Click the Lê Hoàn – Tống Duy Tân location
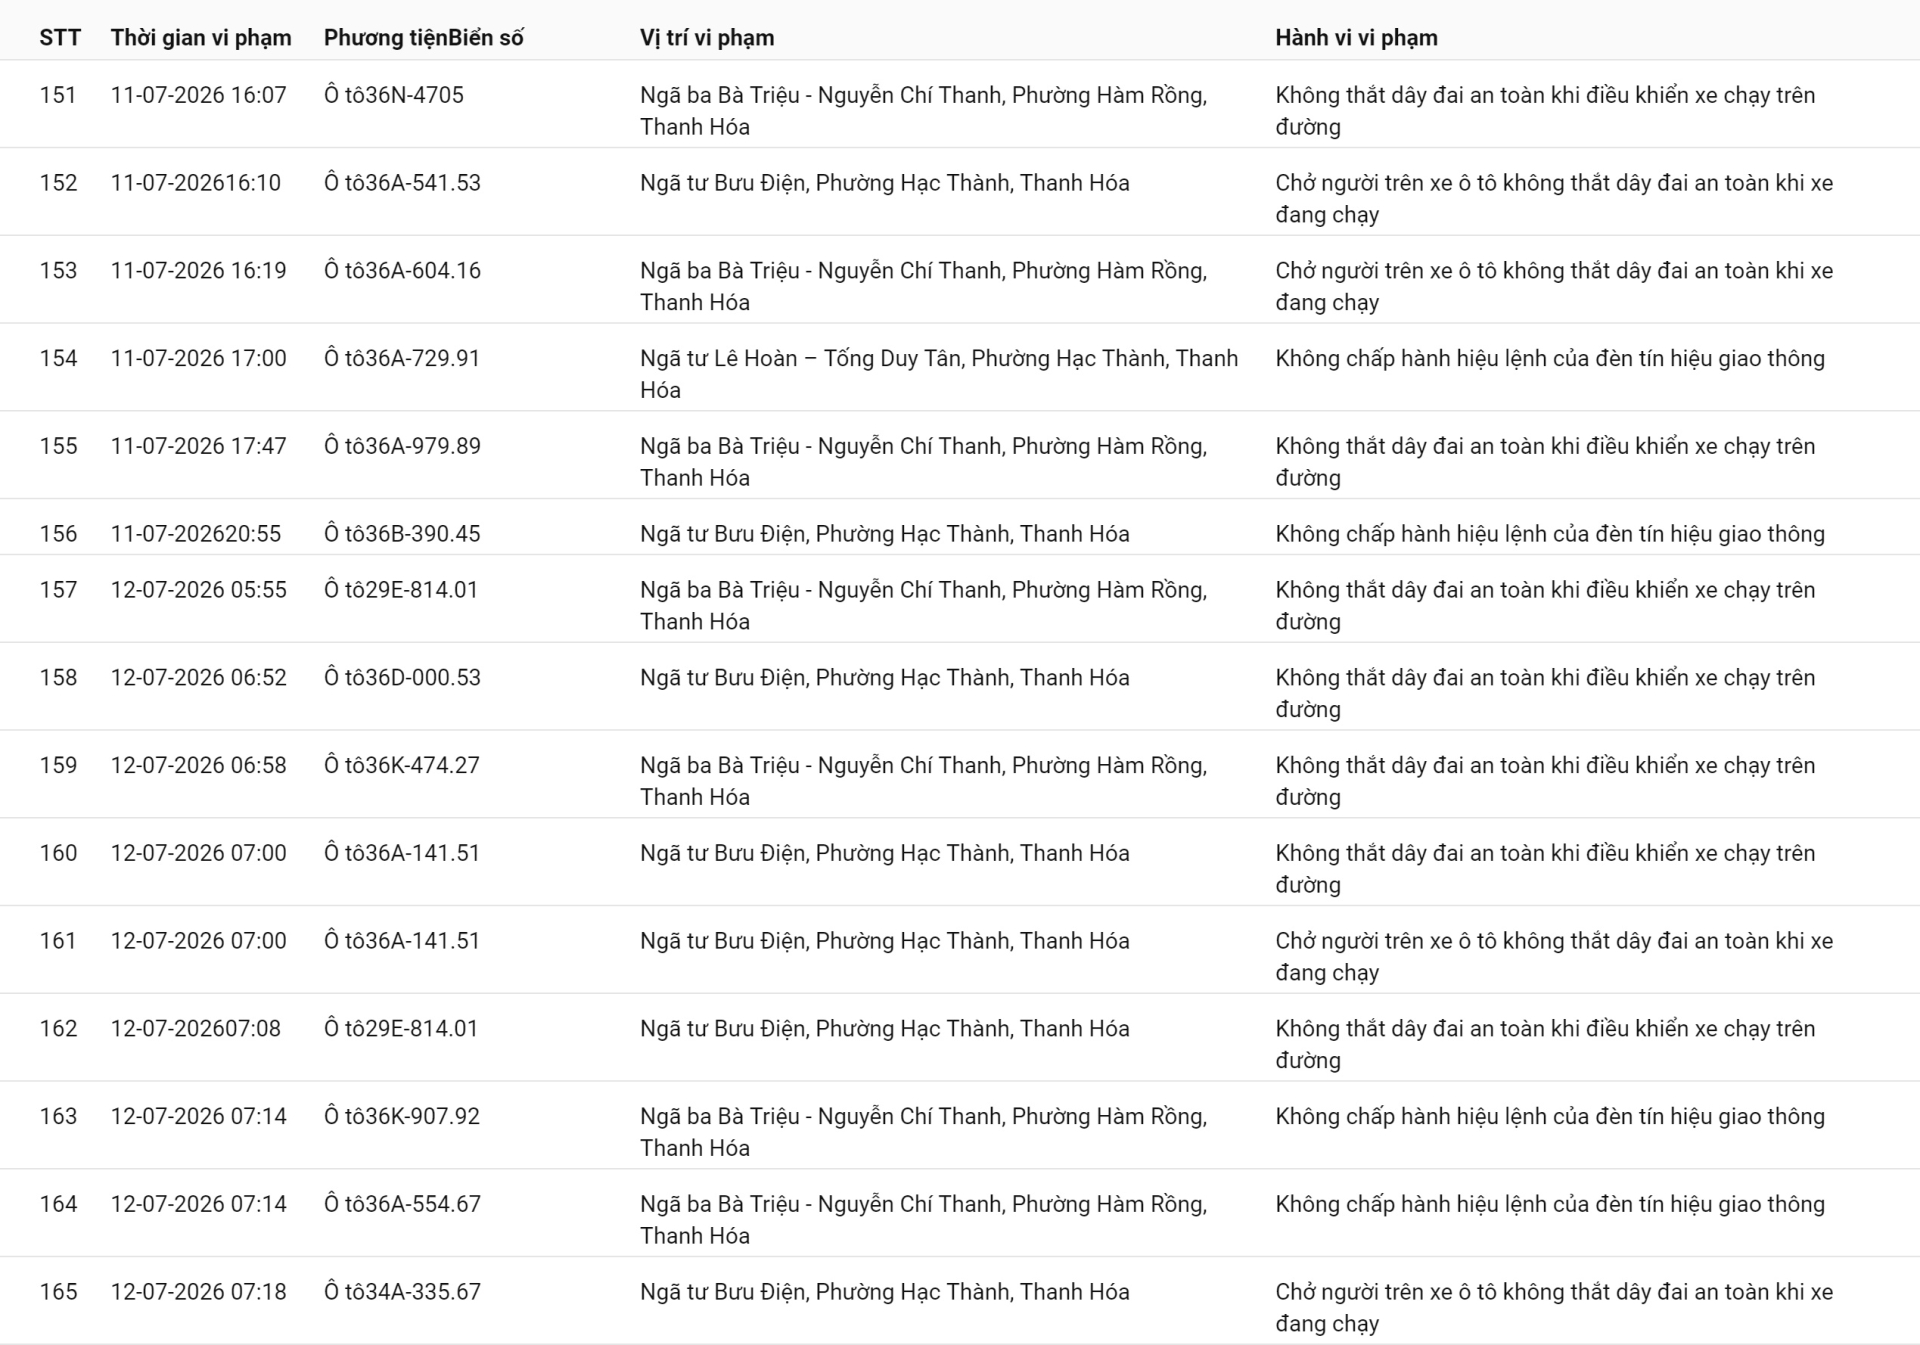This screenshot has width=1920, height=1345. point(939,374)
